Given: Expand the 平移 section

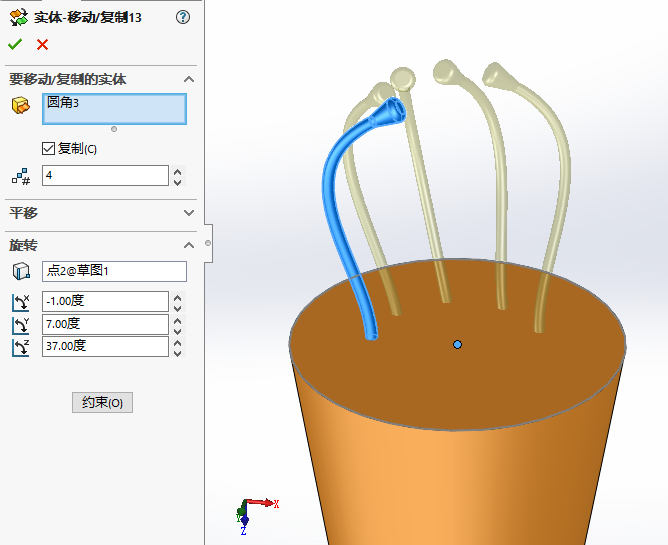Looking at the screenshot, I should click(189, 213).
